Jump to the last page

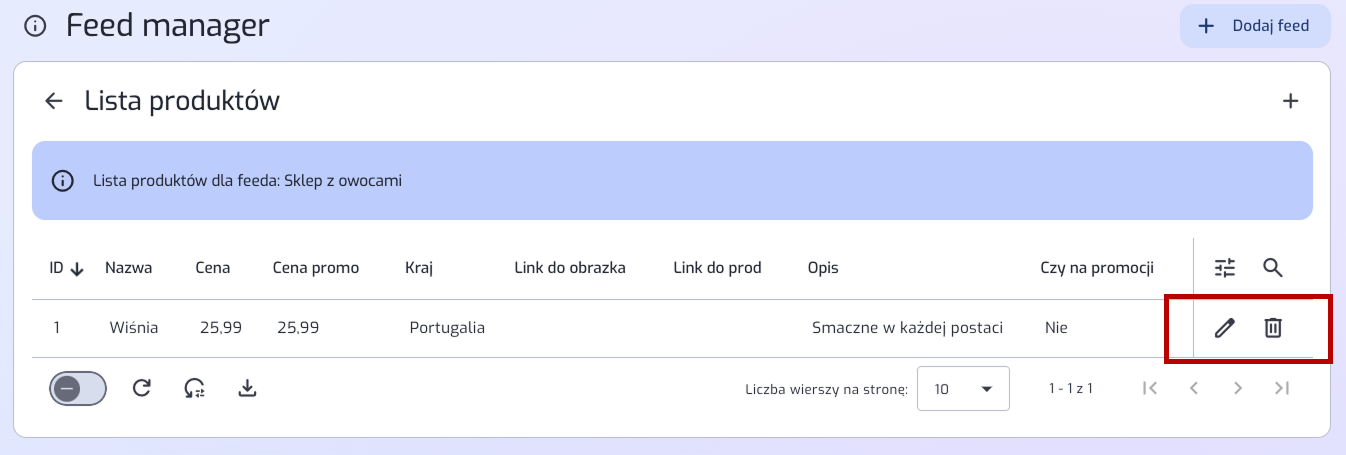[x=1282, y=388]
